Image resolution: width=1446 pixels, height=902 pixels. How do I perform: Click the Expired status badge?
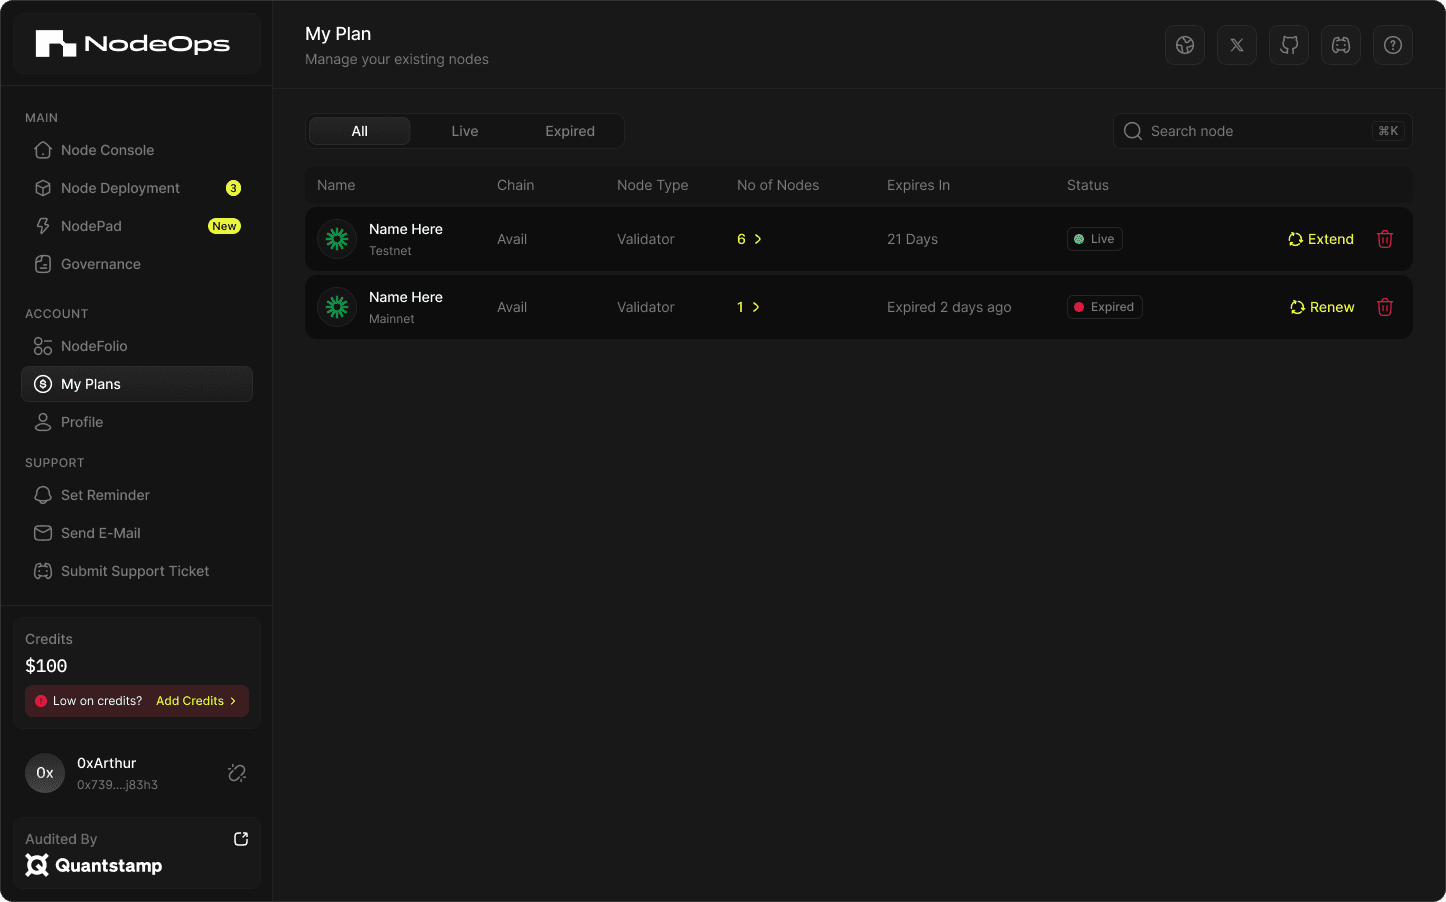click(1105, 307)
